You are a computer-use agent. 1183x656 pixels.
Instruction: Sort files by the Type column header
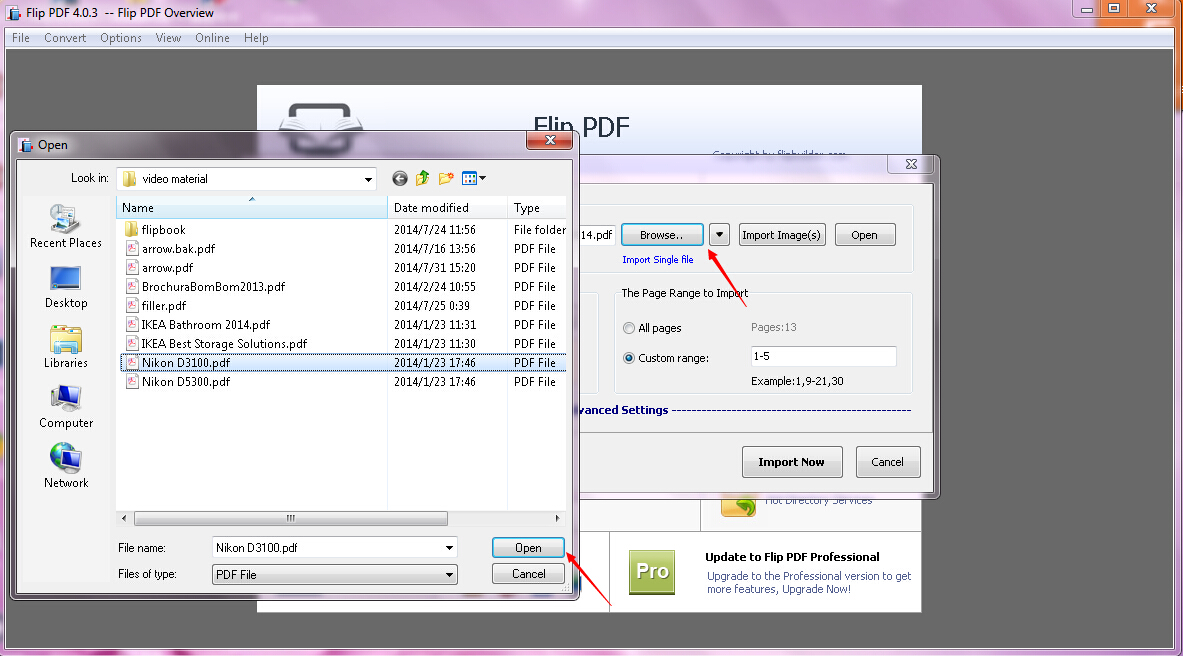(536, 208)
